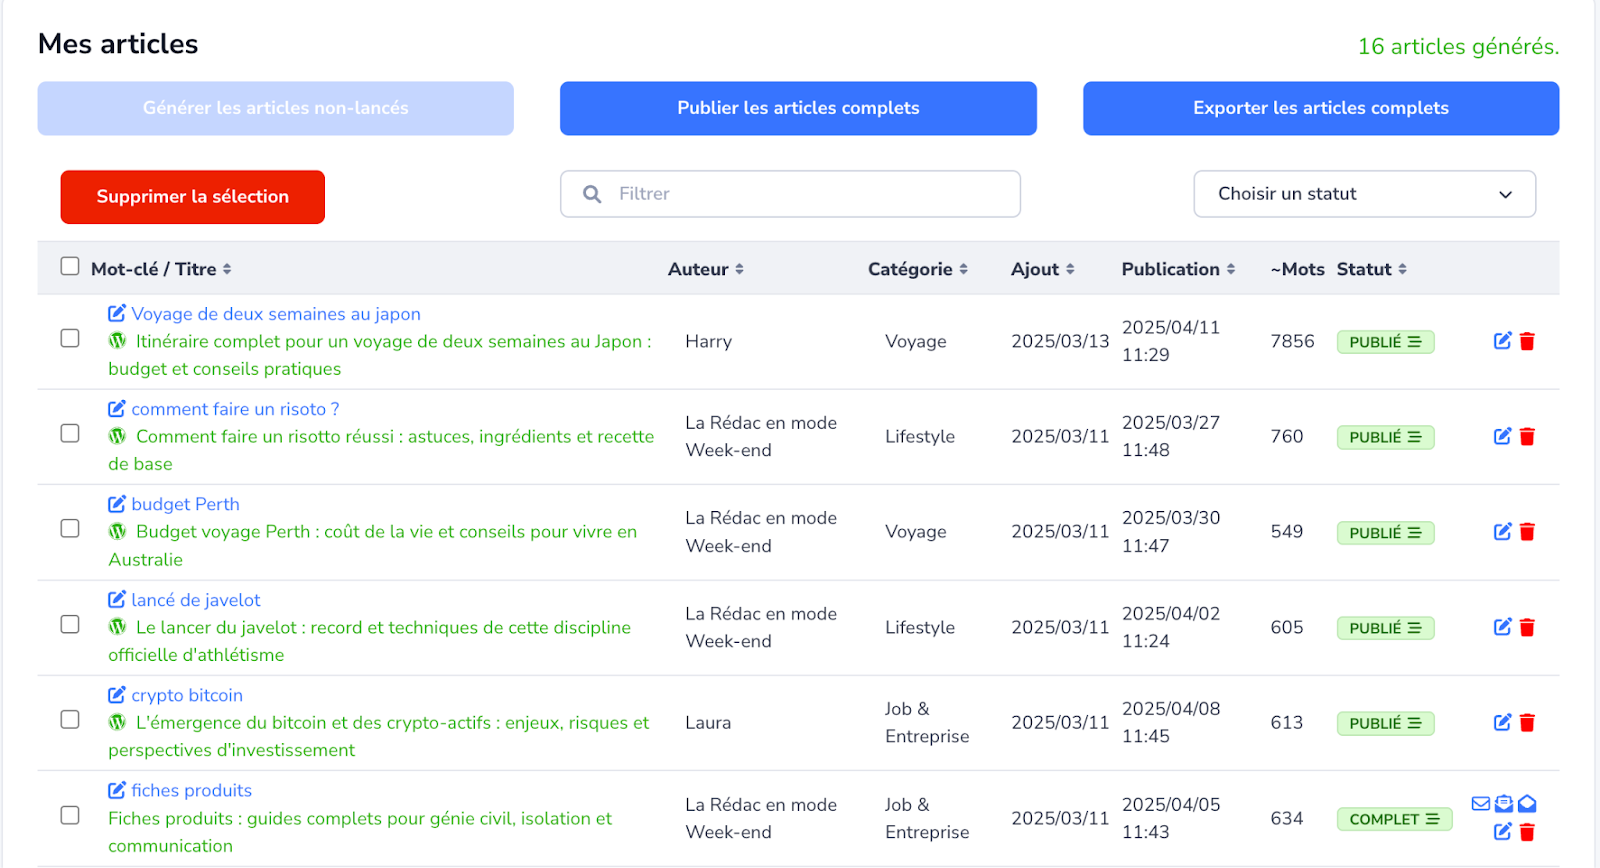Open PUBLIÉ status menu for 605-word article
This screenshot has width=1600, height=868.
tap(1385, 628)
